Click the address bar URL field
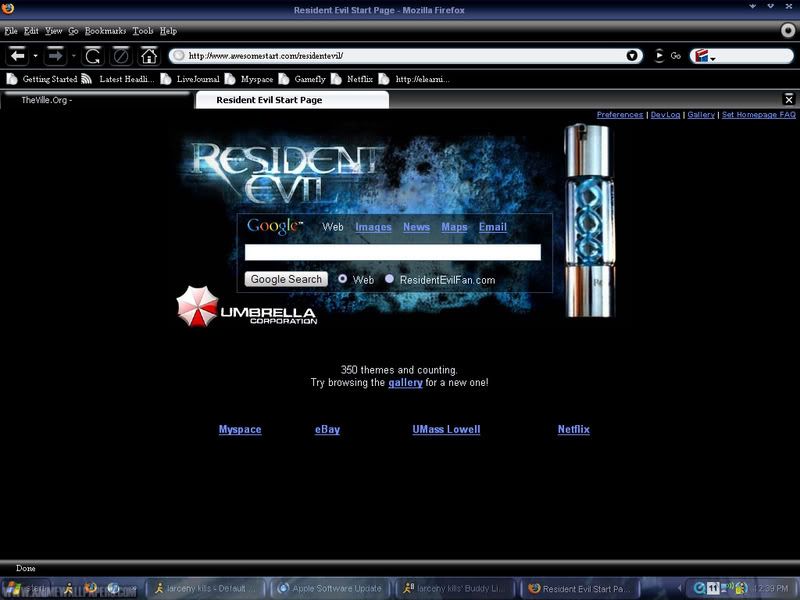Image resolution: width=800 pixels, height=600 pixels. [x=405, y=56]
